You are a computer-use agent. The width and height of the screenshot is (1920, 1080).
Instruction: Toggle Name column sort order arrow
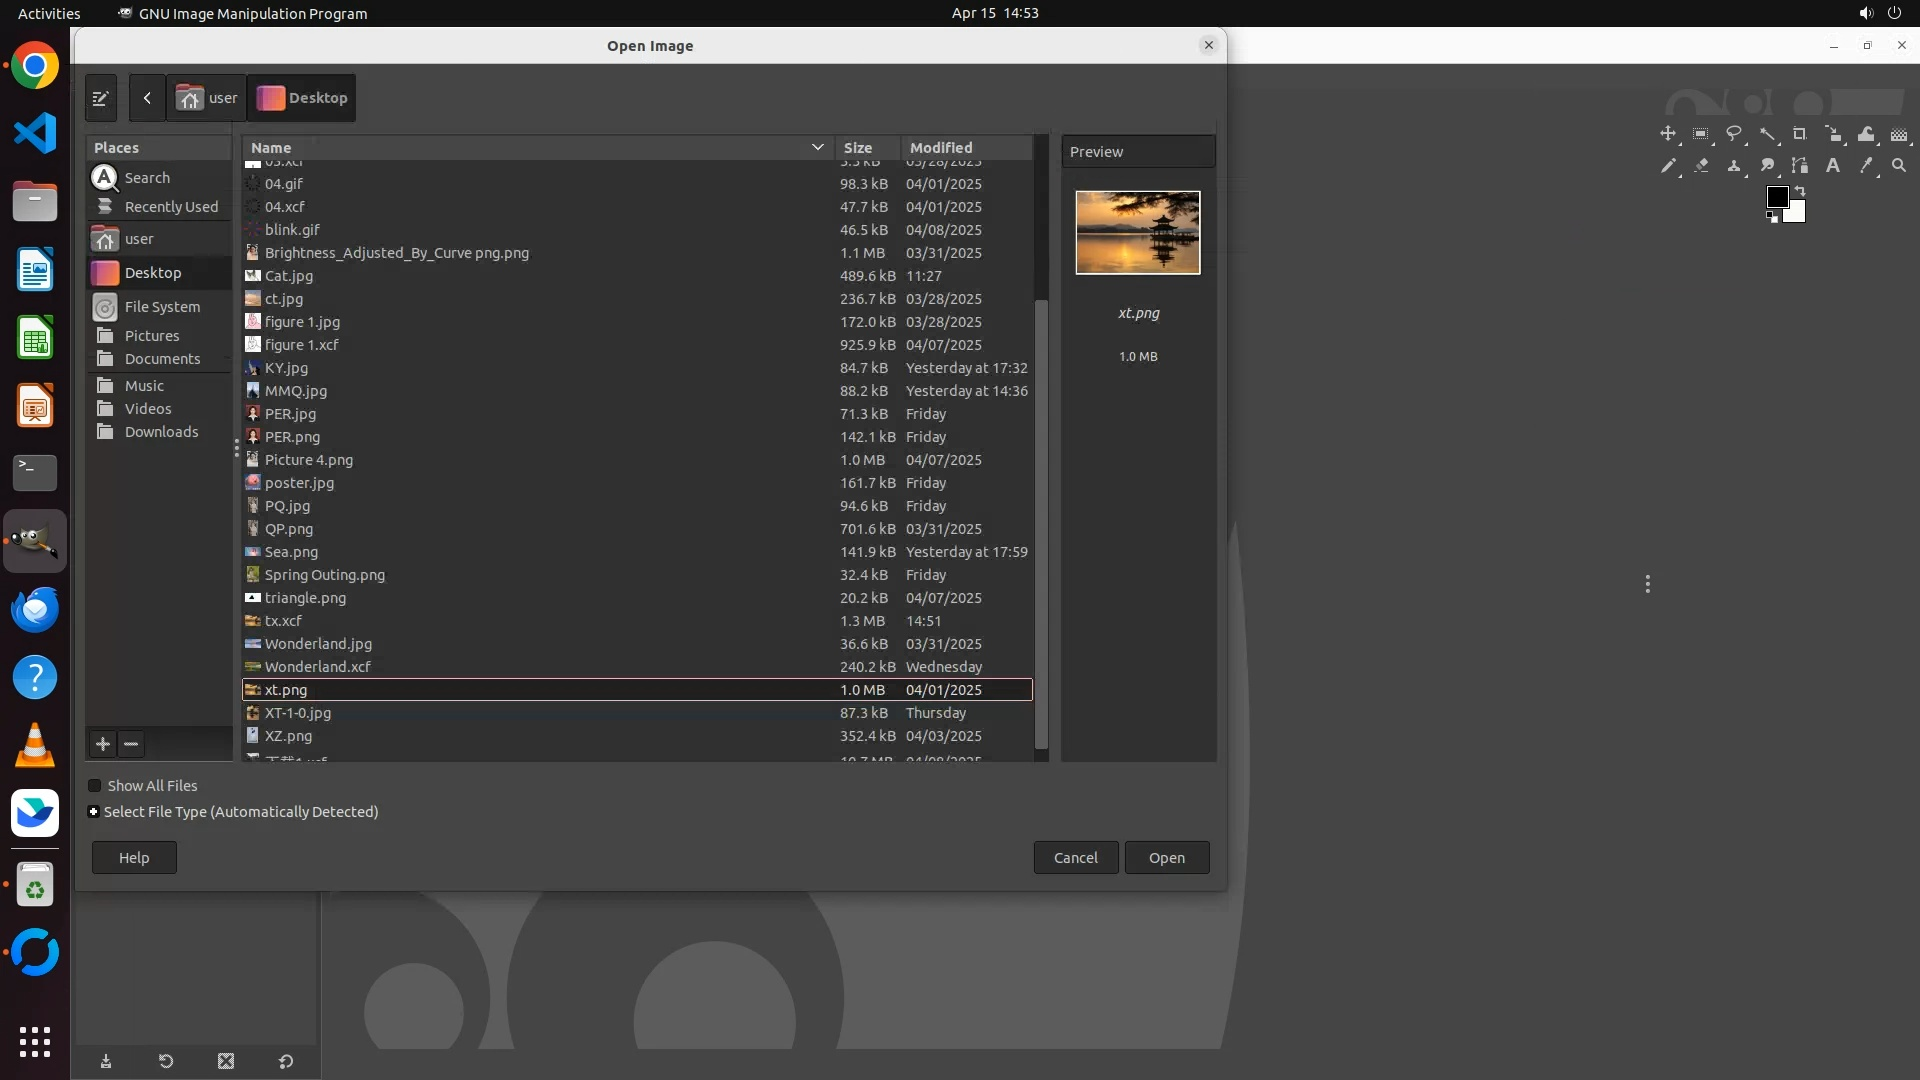[x=817, y=147]
